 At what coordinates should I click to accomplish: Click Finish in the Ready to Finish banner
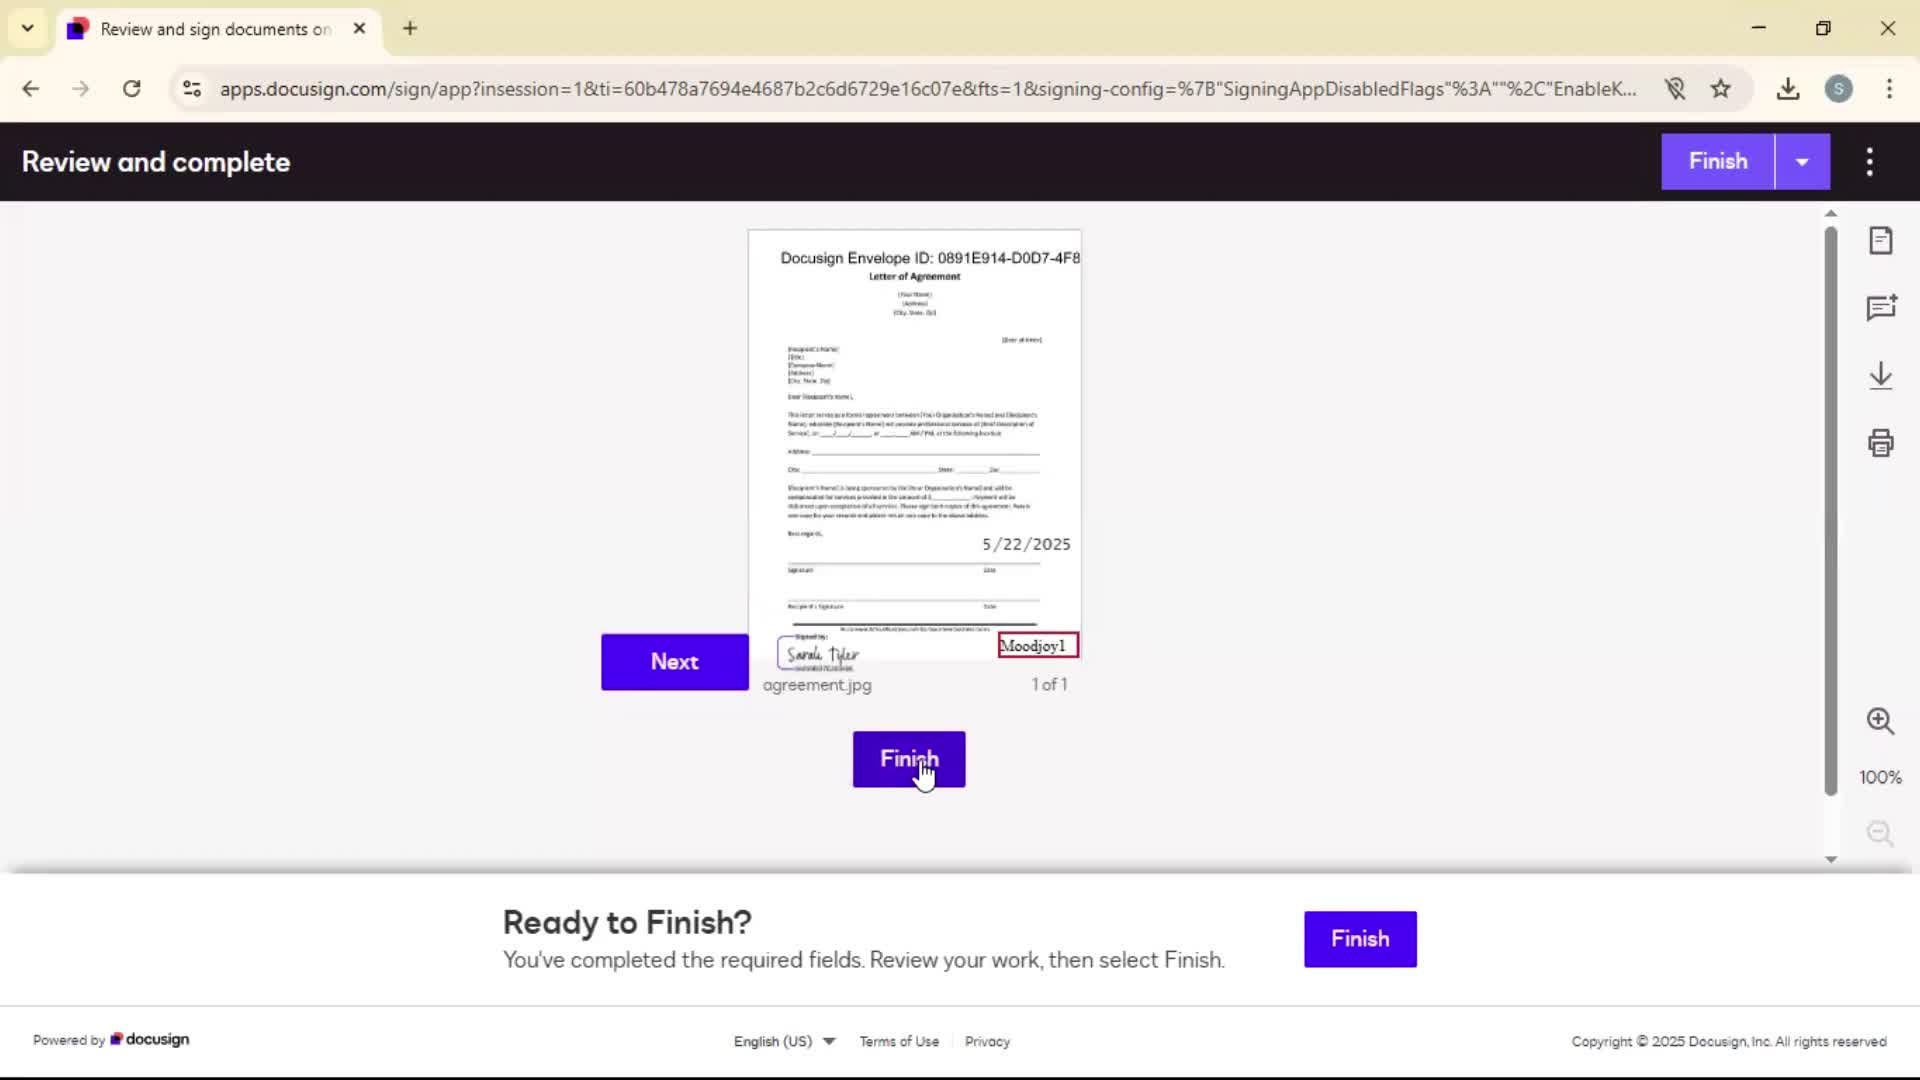pyautogui.click(x=1359, y=939)
